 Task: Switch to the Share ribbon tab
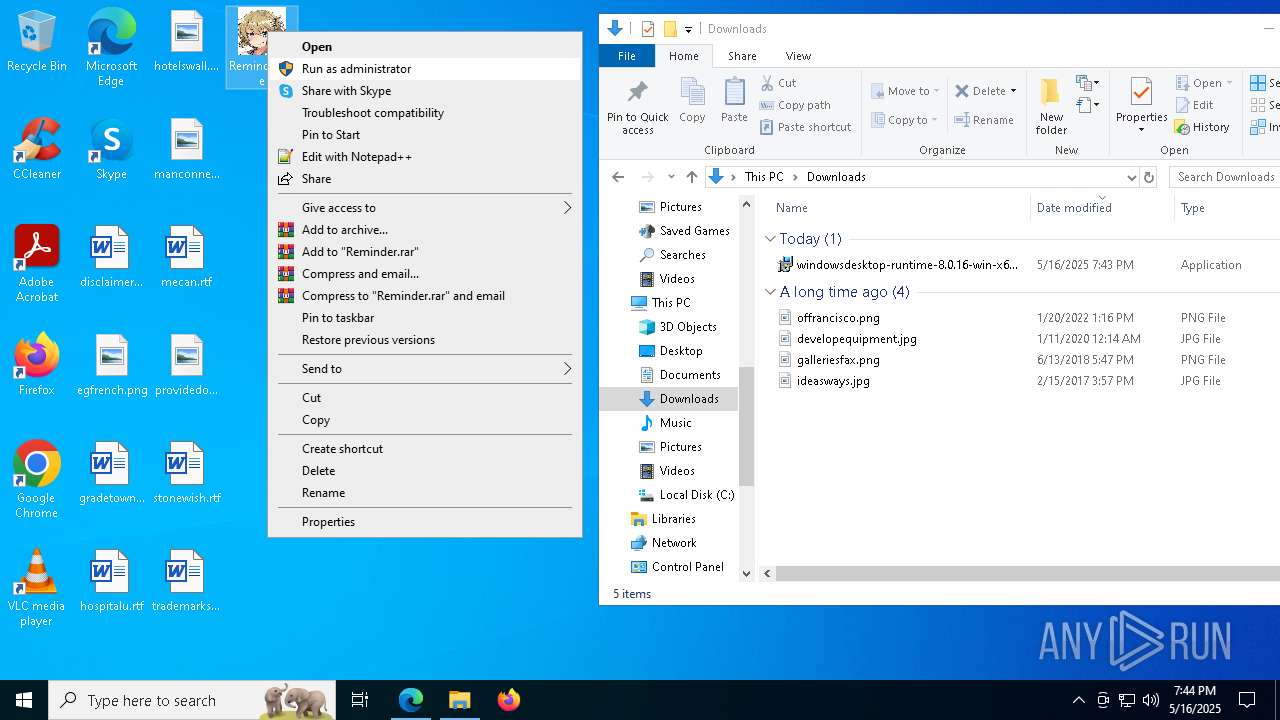point(742,56)
